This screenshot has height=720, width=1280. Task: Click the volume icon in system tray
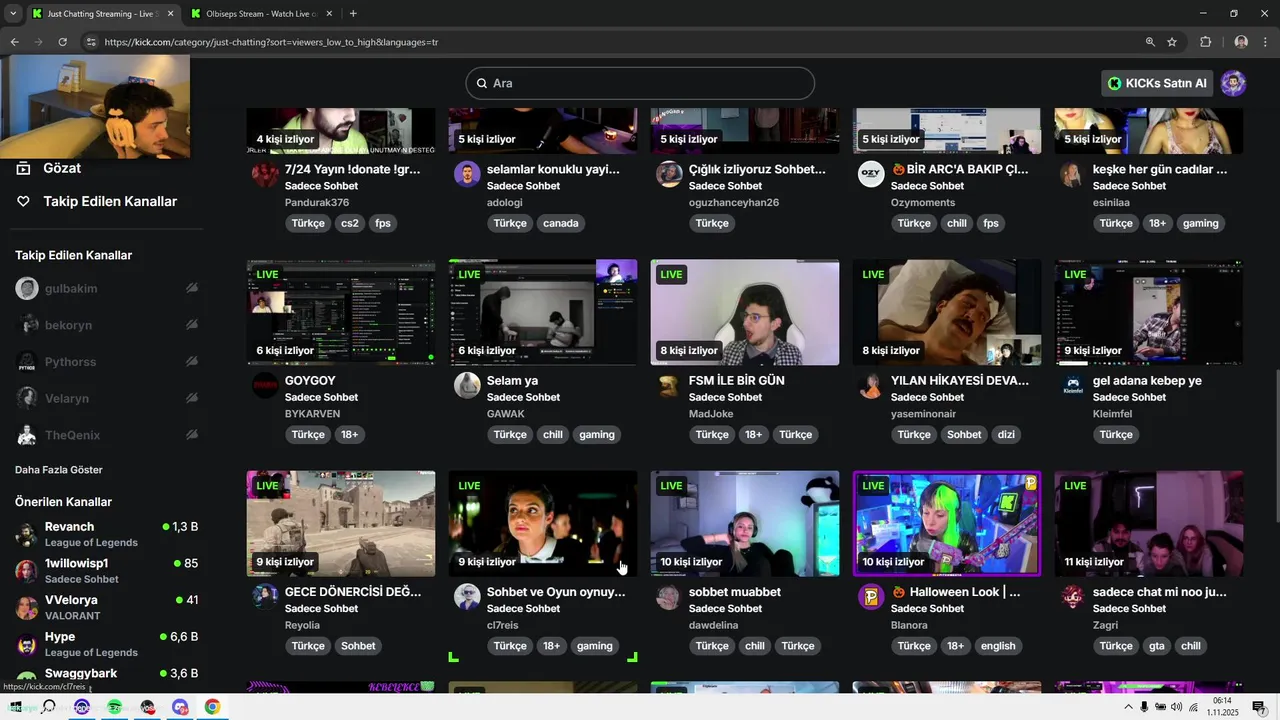coord(1176,707)
